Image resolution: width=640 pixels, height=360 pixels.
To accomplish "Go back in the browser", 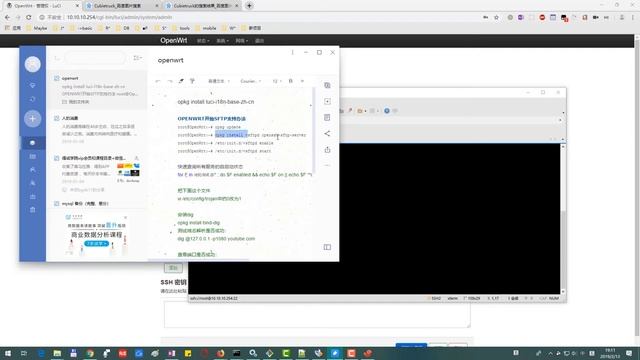I will 7,17.
